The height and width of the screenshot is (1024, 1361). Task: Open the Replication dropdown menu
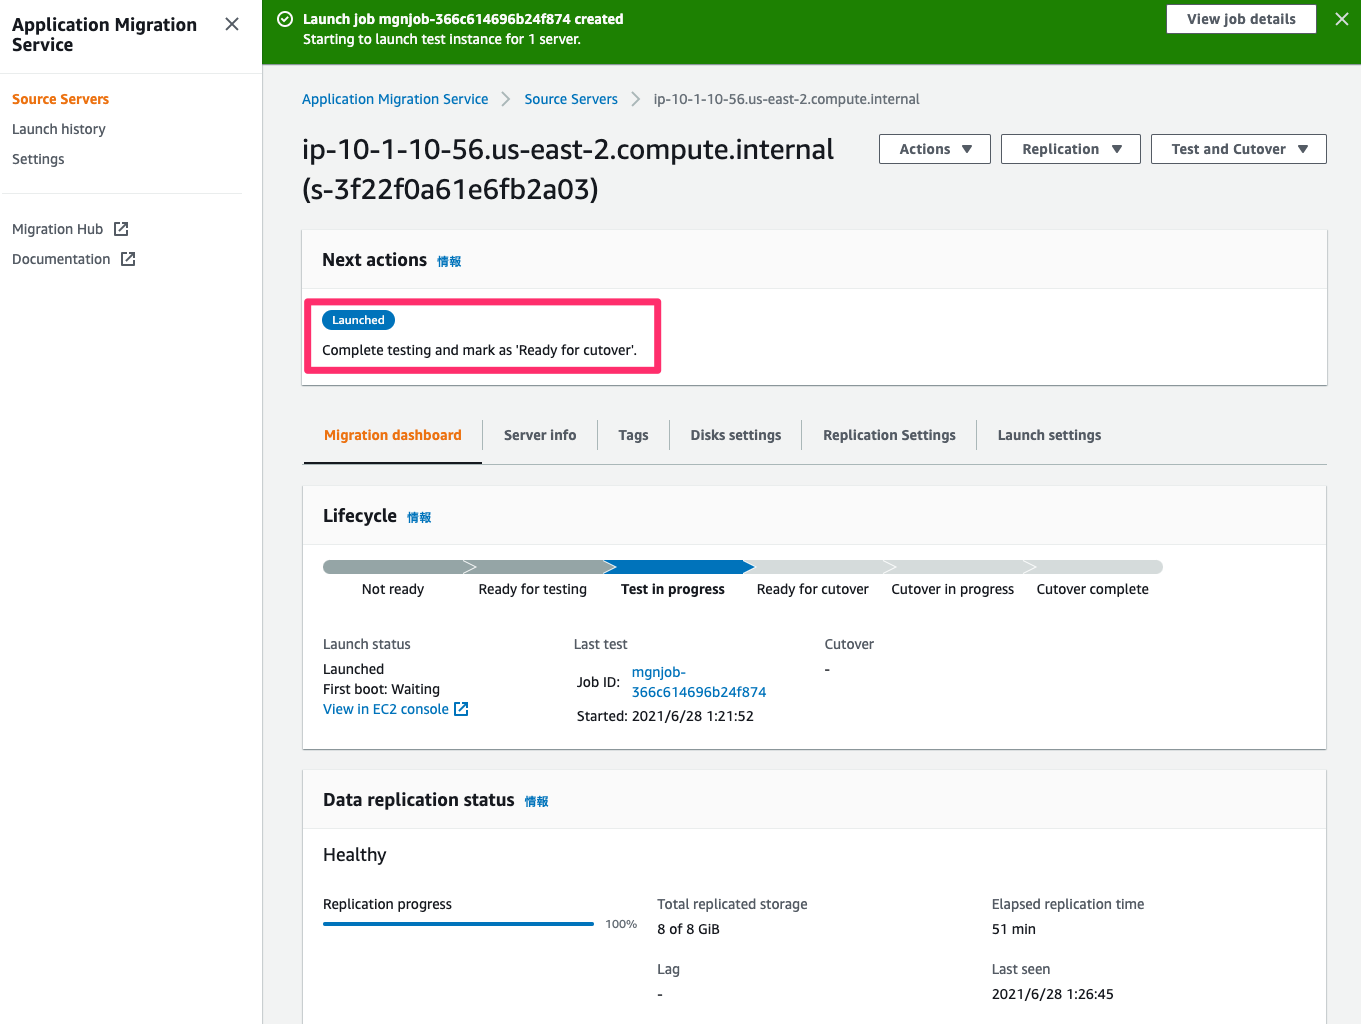pos(1071,149)
